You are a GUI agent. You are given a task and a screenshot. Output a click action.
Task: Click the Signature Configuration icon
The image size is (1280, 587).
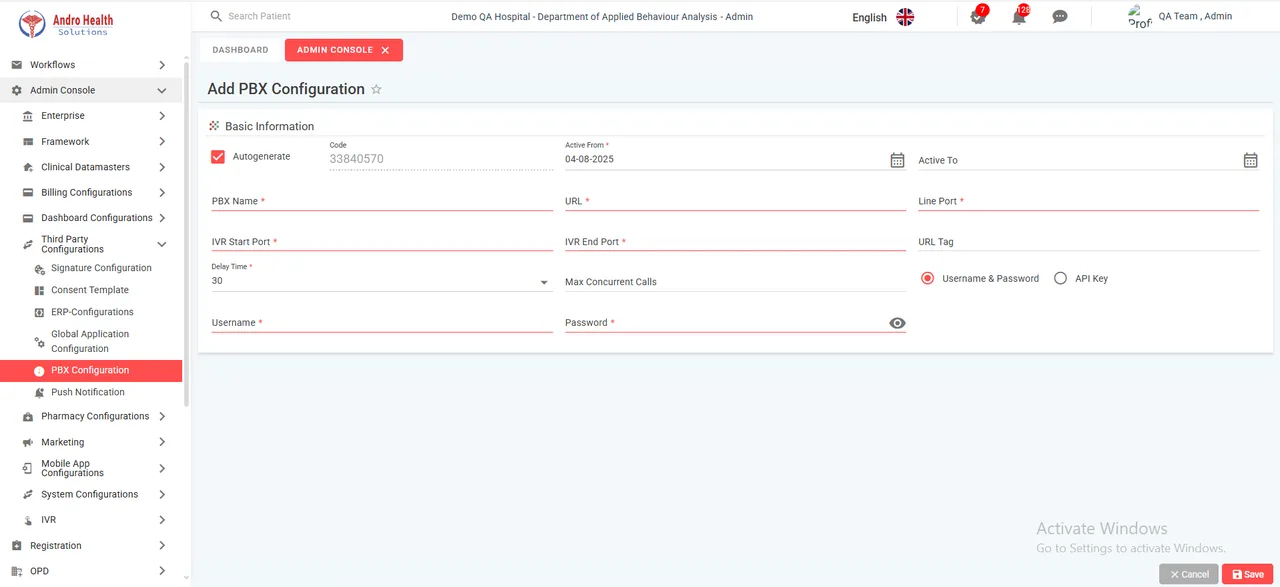(x=39, y=269)
